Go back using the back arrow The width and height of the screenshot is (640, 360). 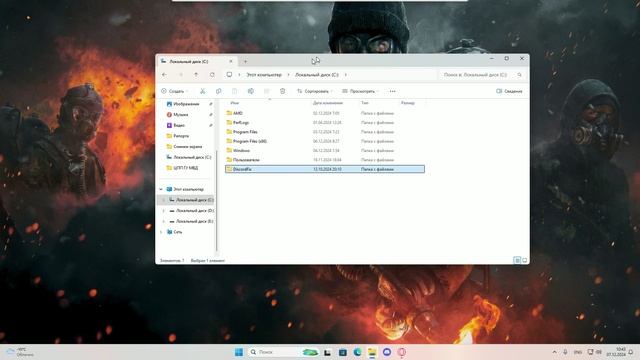[x=164, y=75]
